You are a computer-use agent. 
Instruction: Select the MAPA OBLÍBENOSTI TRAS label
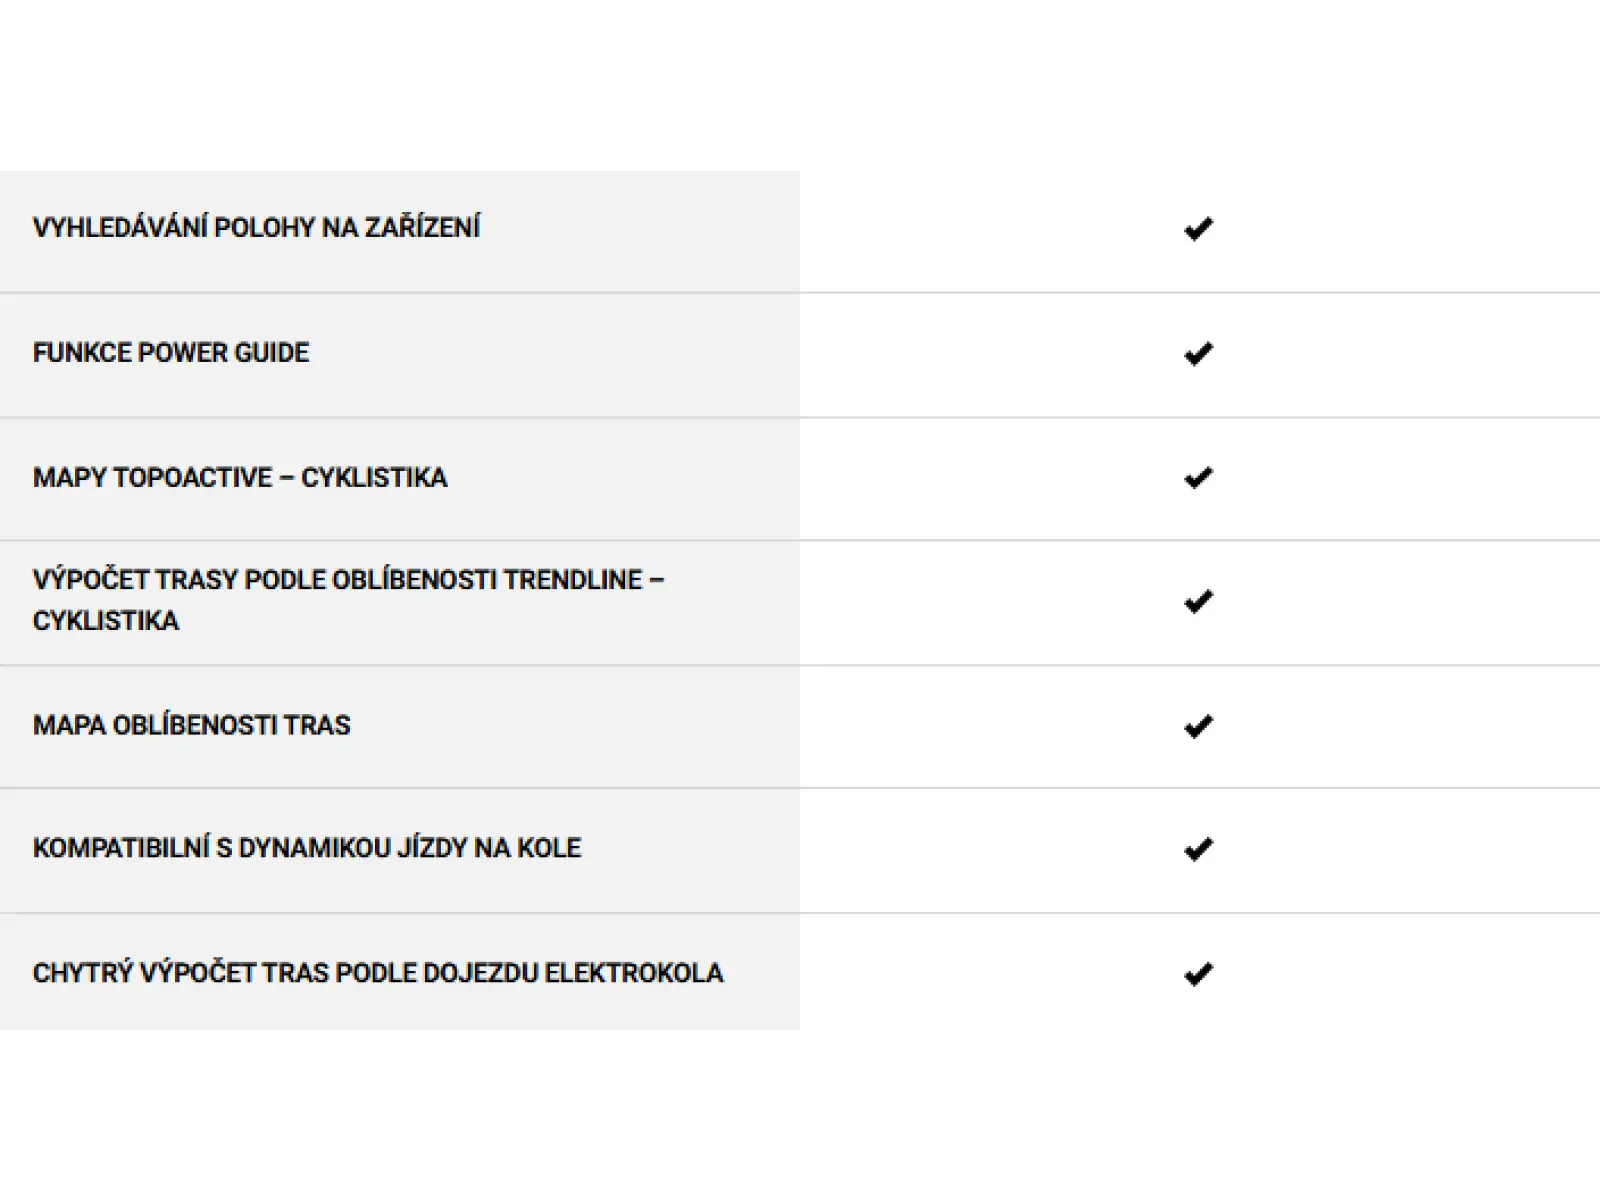click(x=191, y=725)
